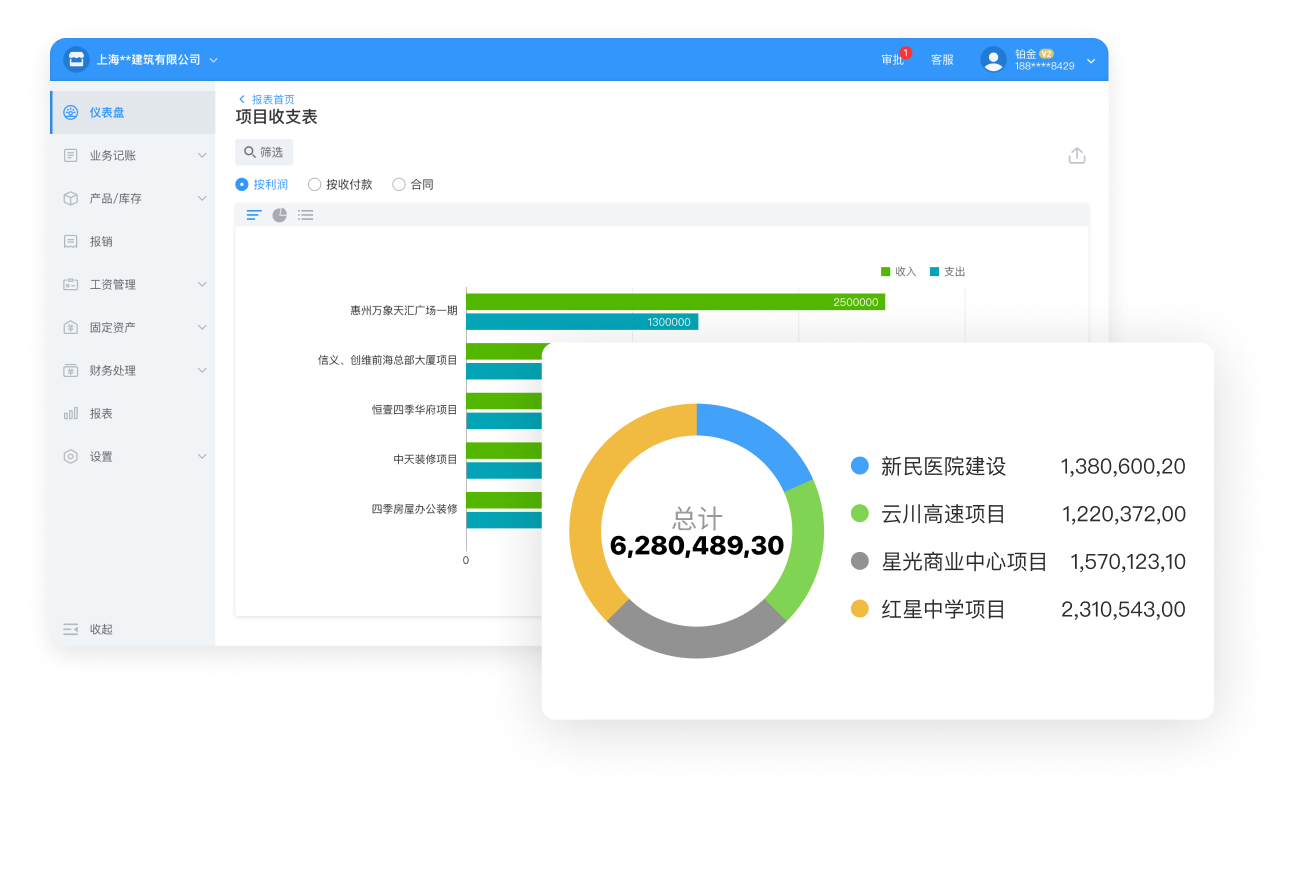Viewport: 1300px width, 880px height.
Task: Select the 按收付款 radio button
Action: point(314,185)
